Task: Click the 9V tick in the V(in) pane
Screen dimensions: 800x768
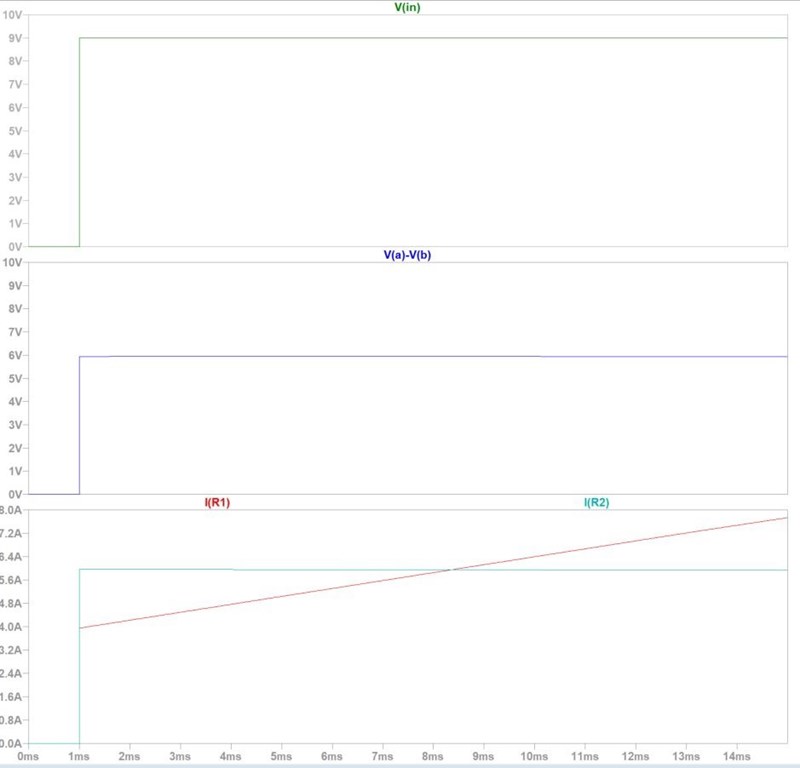Action: click(x=16, y=38)
